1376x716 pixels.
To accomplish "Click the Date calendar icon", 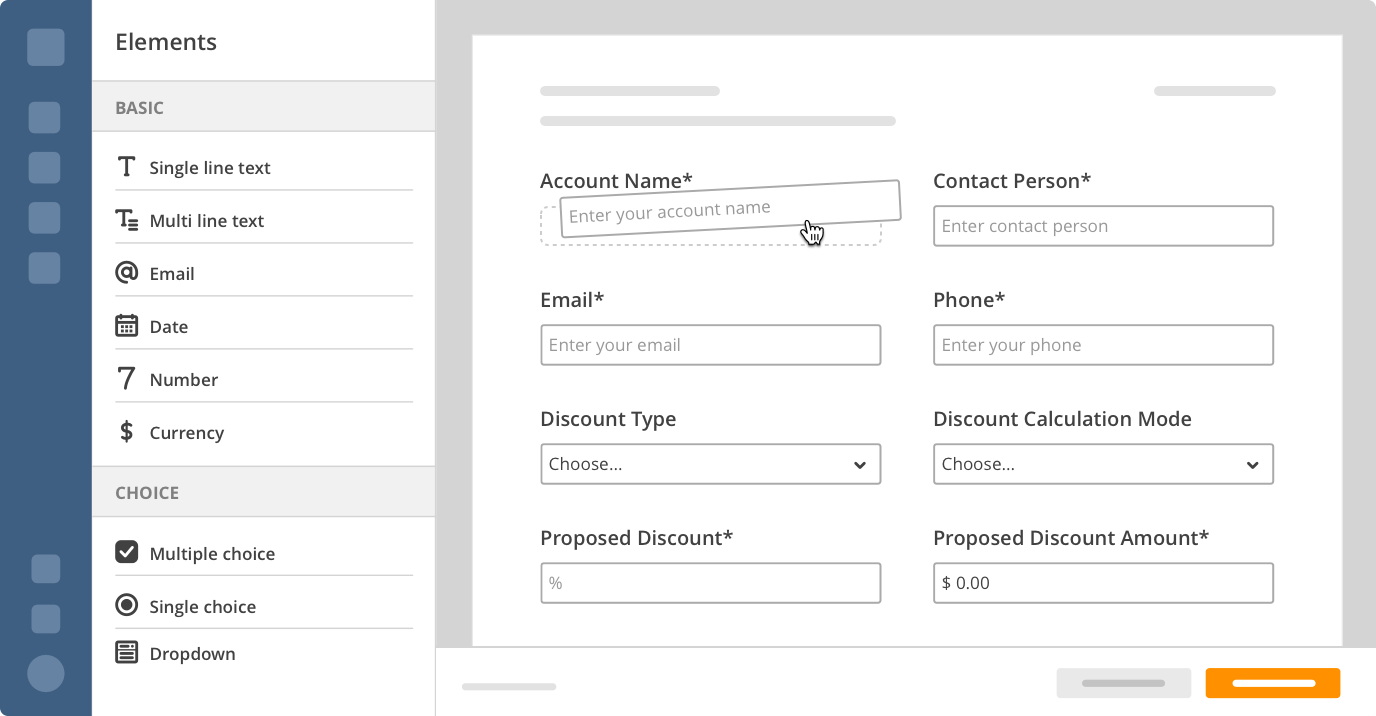I will (126, 326).
